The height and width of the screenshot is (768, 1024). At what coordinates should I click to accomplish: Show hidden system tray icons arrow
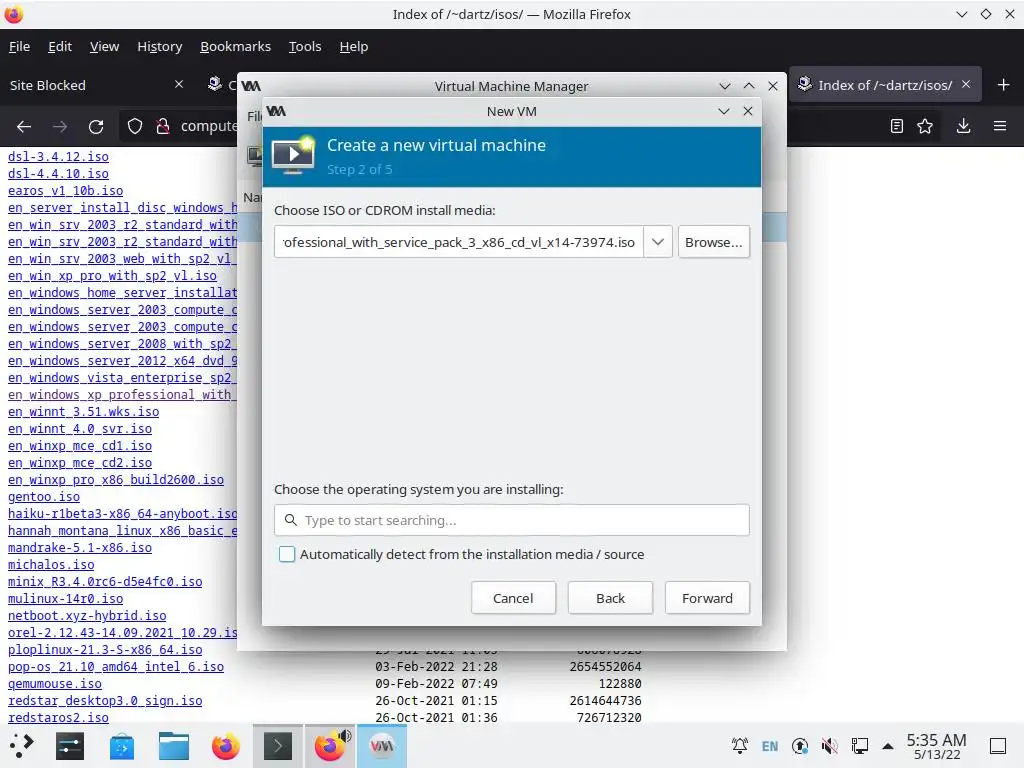(888, 746)
